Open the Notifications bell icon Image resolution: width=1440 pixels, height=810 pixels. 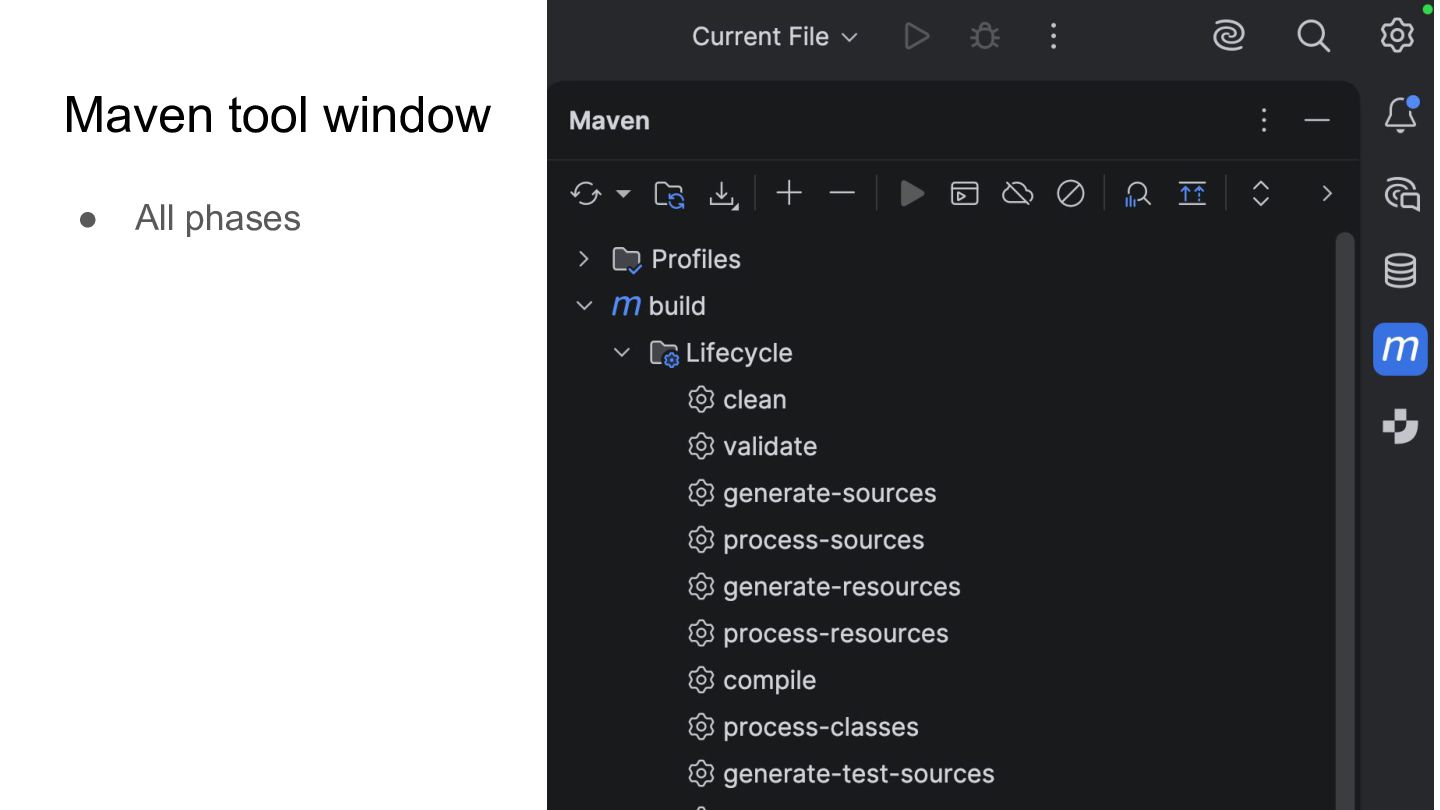coord(1400,116)
